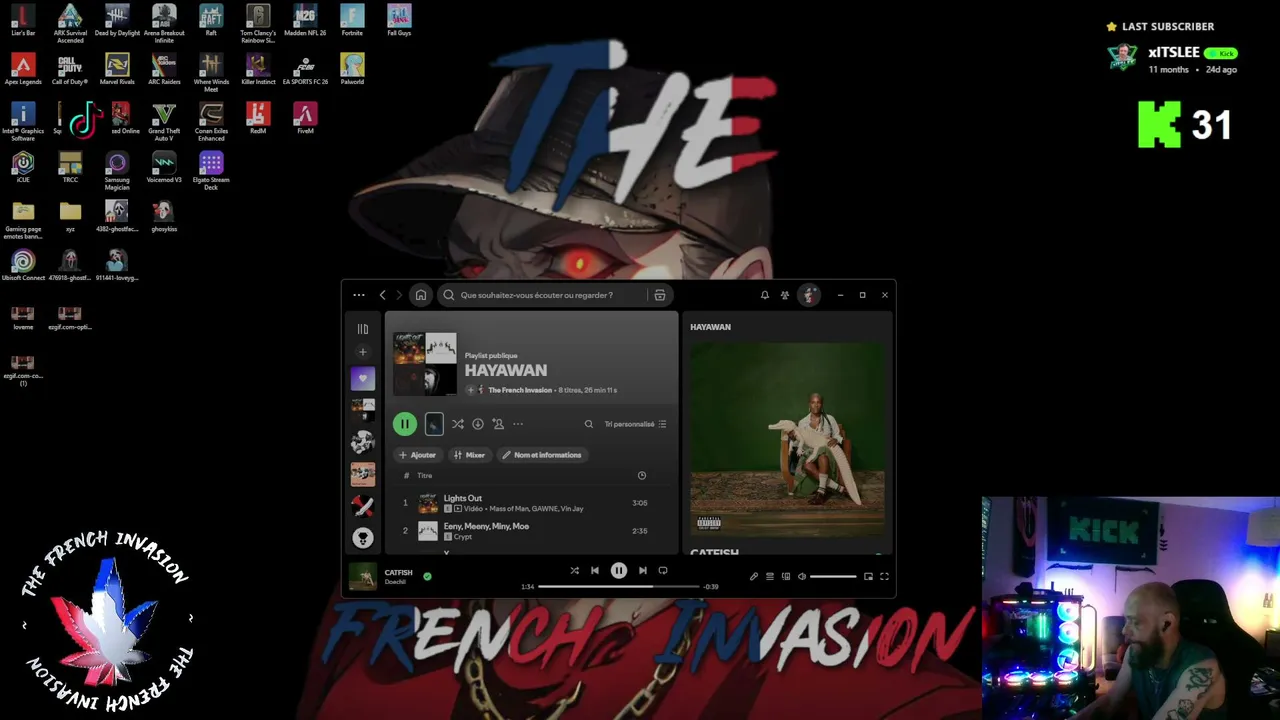This screenshot has height=720, width=1280.
Task: Open Spotify notifications bell
Action: [765, 295]
